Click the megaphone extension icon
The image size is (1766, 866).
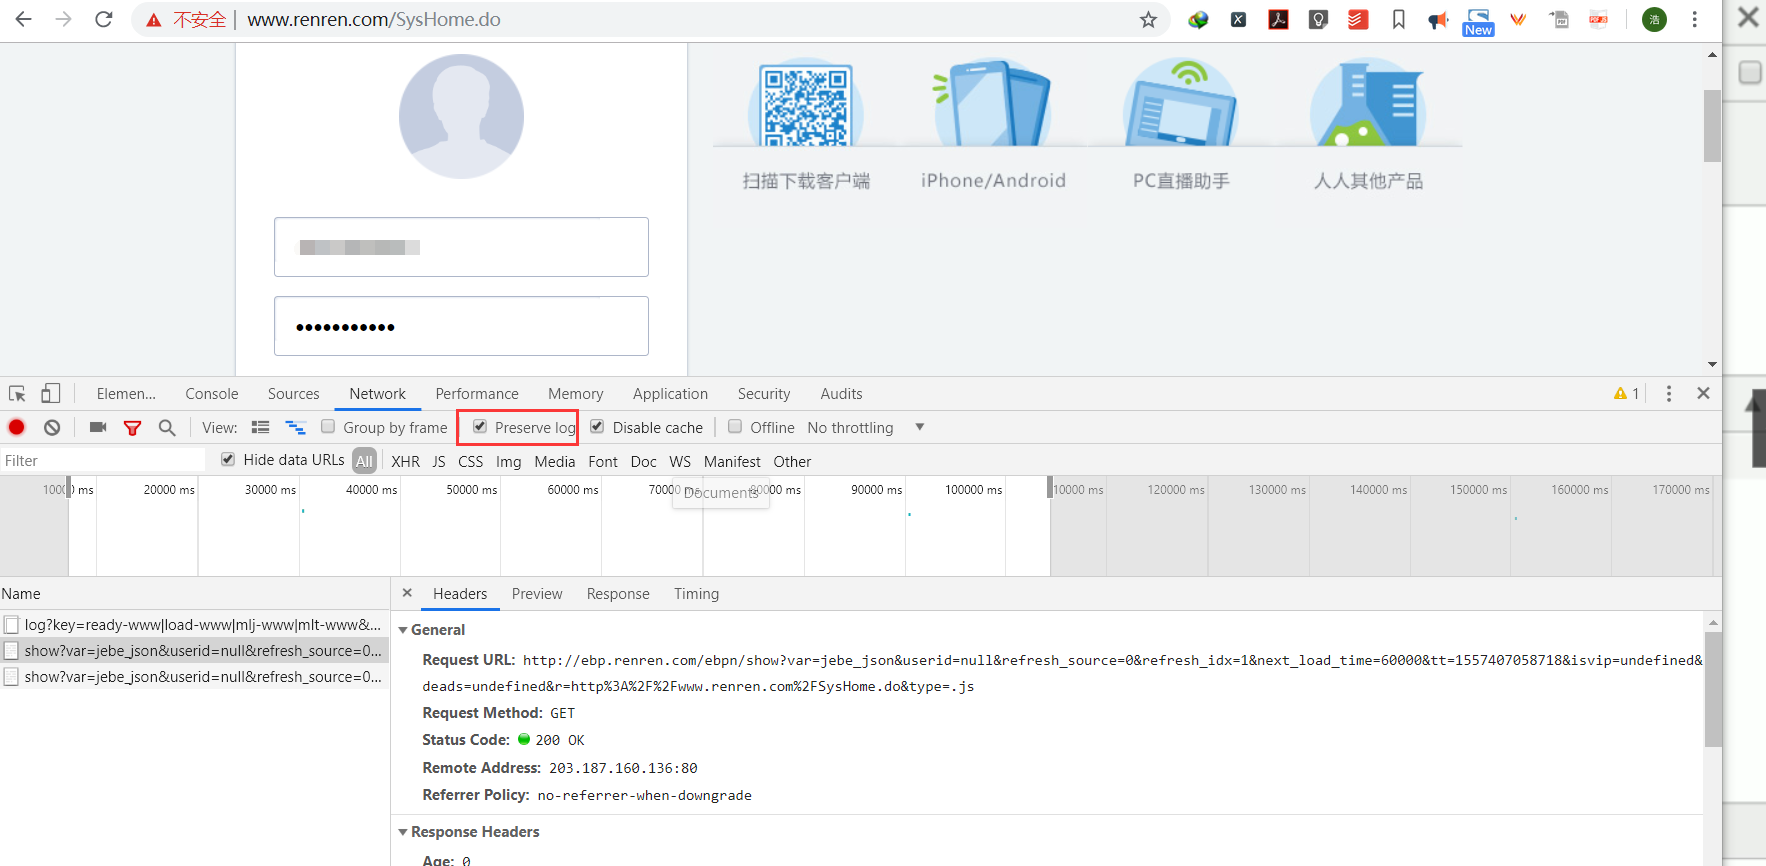coord(1438,20)
